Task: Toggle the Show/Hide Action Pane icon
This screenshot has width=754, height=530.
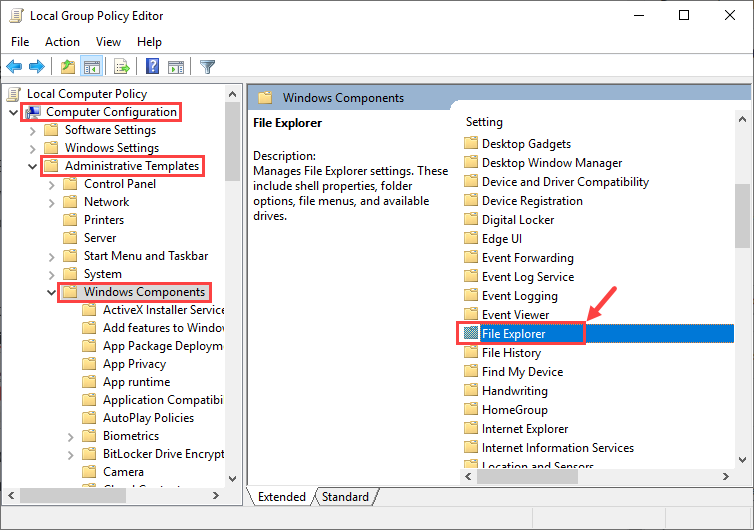Action: pos(176,67)
